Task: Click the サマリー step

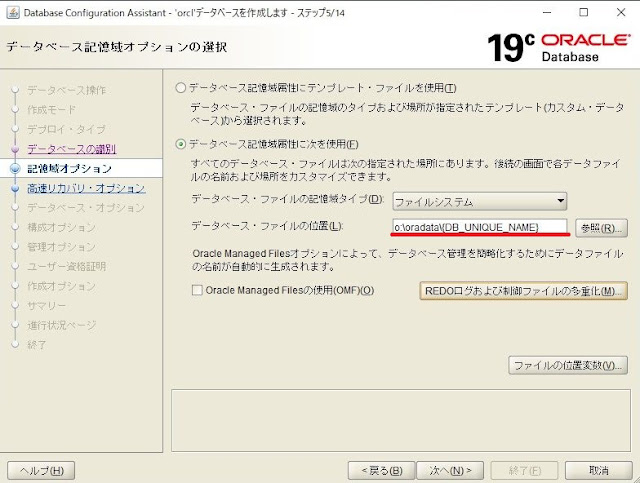Action: (x=46, y=306)
